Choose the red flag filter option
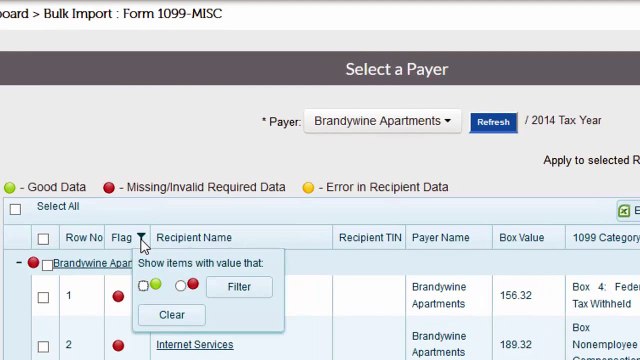 (180, 286)
